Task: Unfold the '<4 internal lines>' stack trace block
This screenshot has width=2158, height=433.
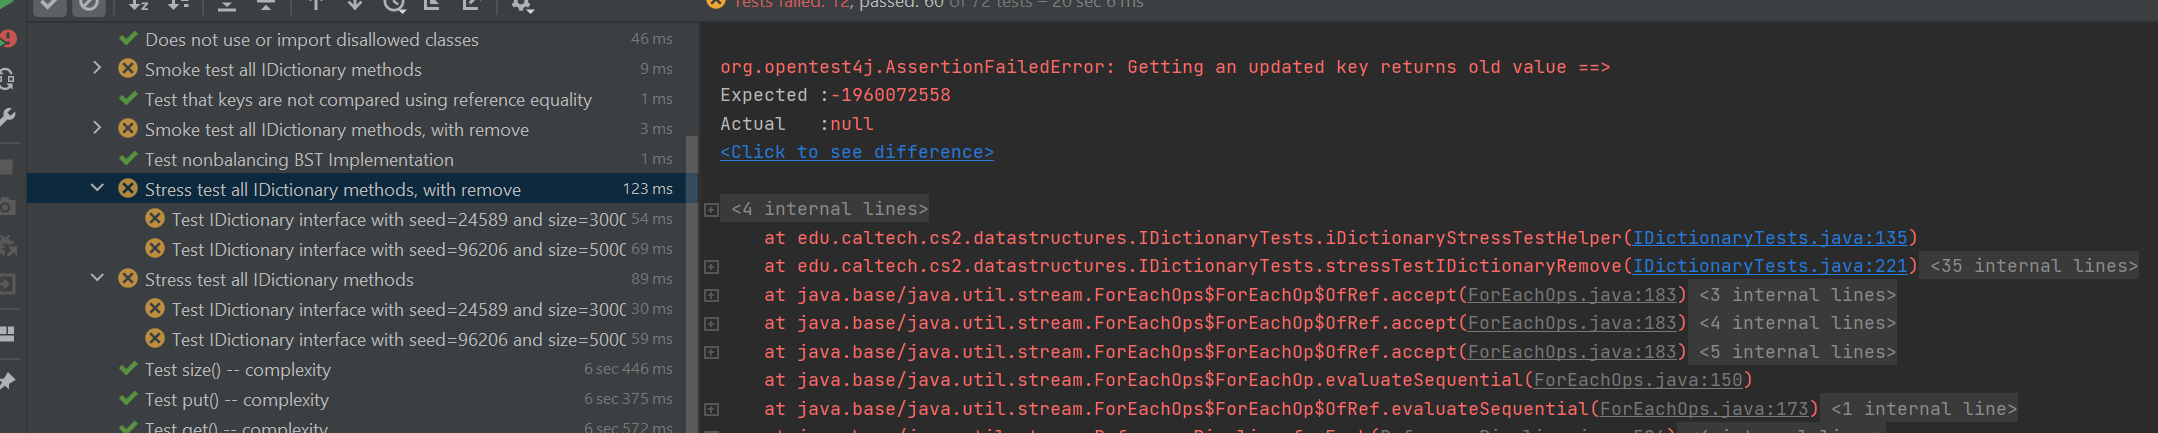Action: click(711, 209)
